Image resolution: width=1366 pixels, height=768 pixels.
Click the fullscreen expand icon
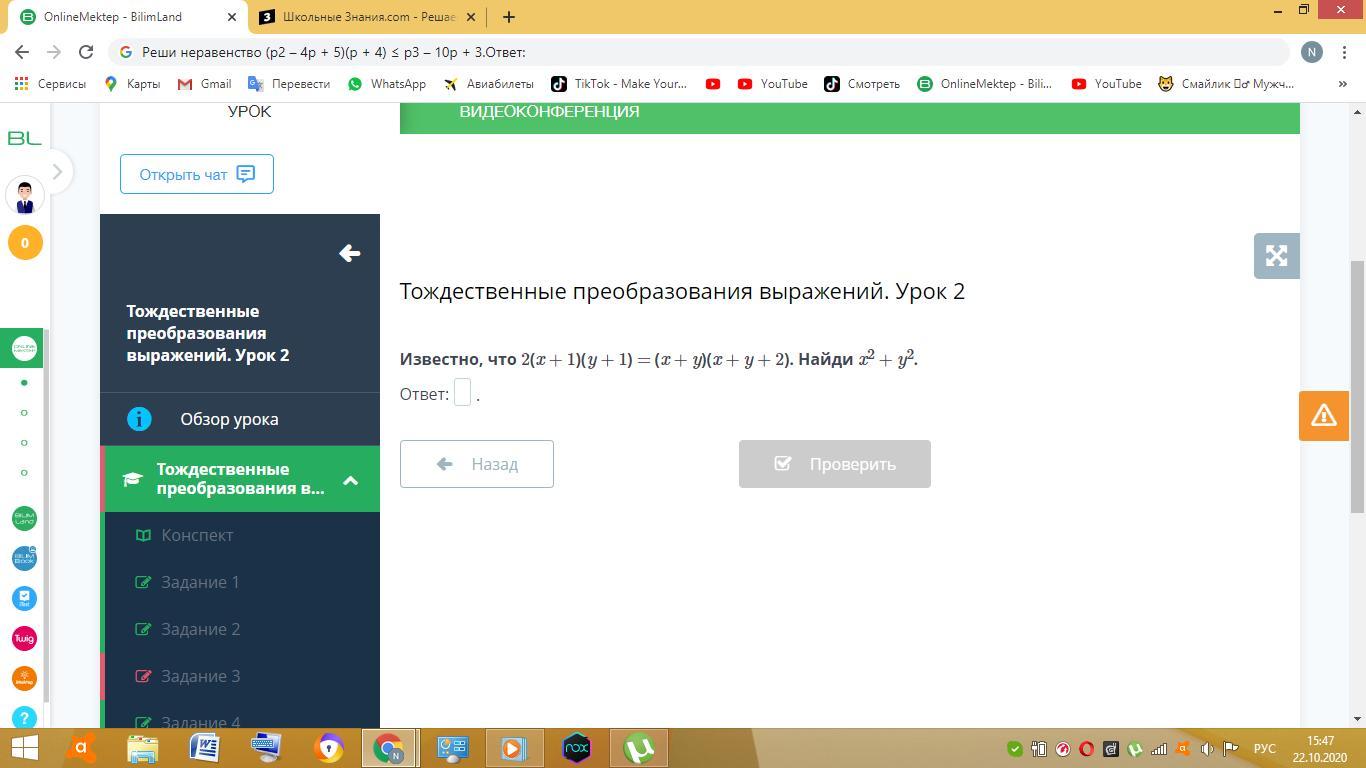tap(1276, 256)
